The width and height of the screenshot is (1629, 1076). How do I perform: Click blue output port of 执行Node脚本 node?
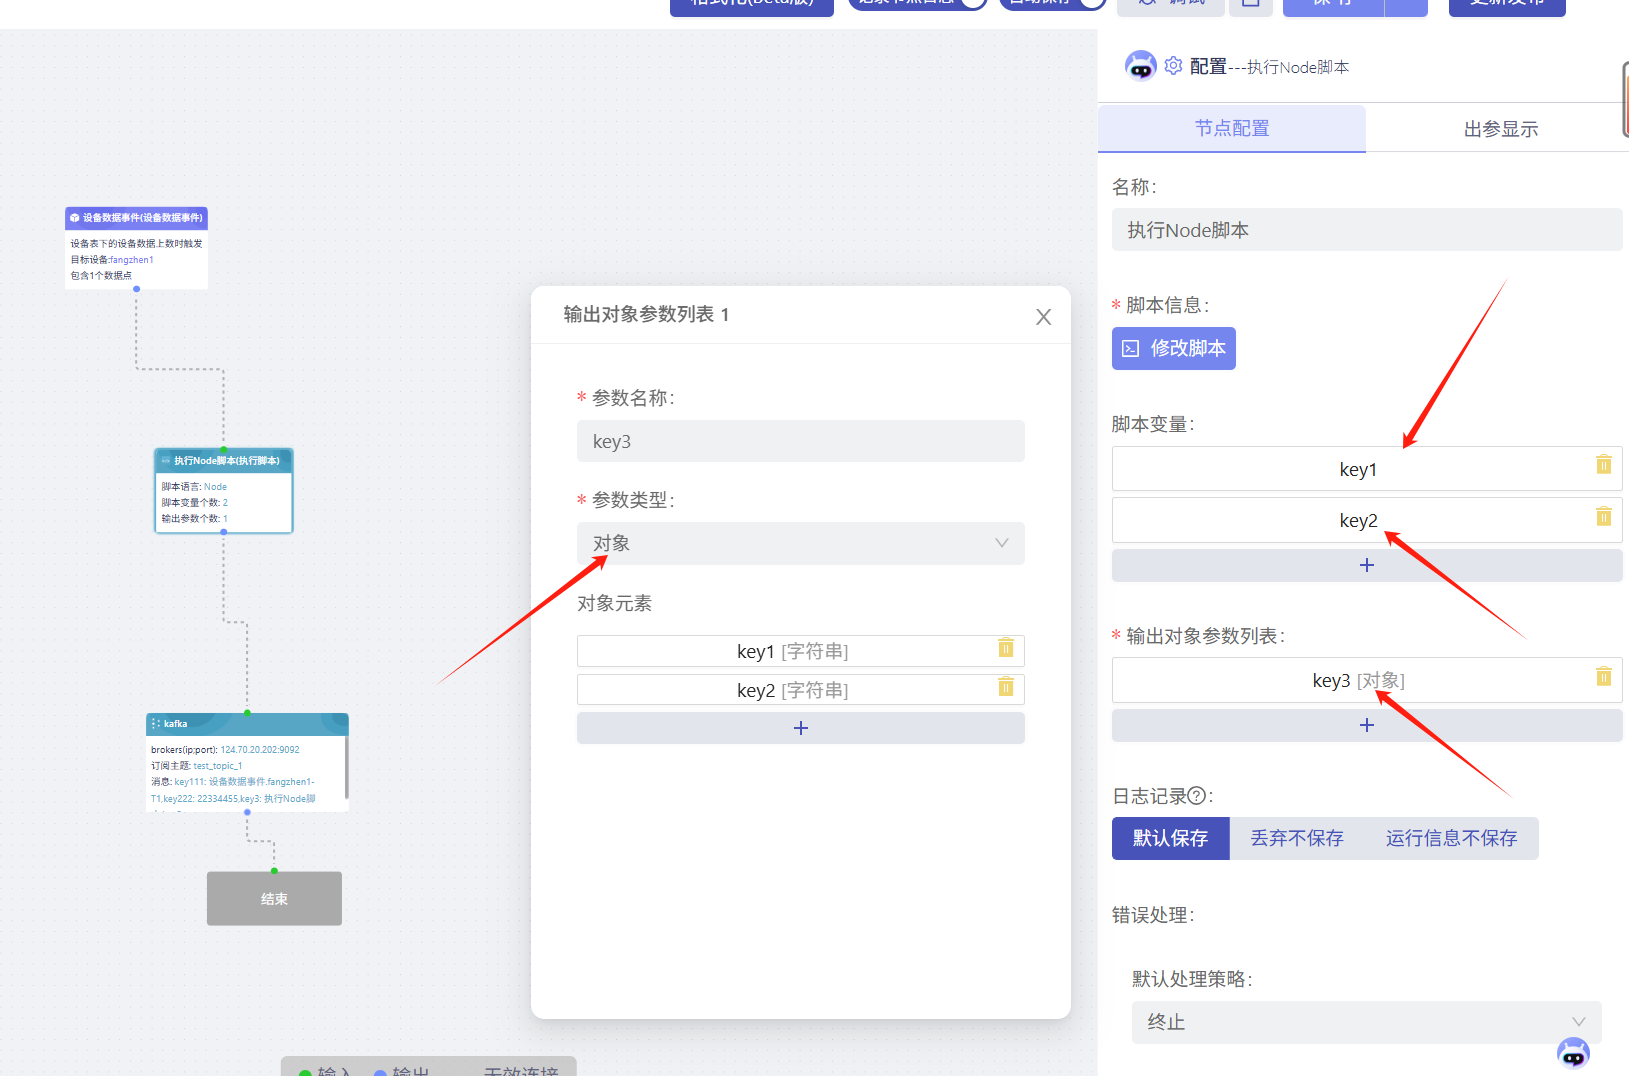click(x=224, y=532)
